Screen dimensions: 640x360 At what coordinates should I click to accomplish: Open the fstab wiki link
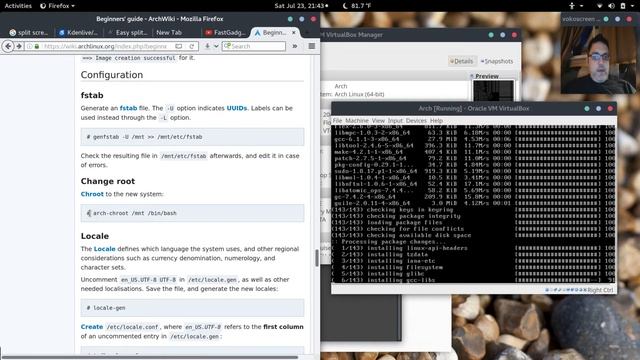click(128, 108)
